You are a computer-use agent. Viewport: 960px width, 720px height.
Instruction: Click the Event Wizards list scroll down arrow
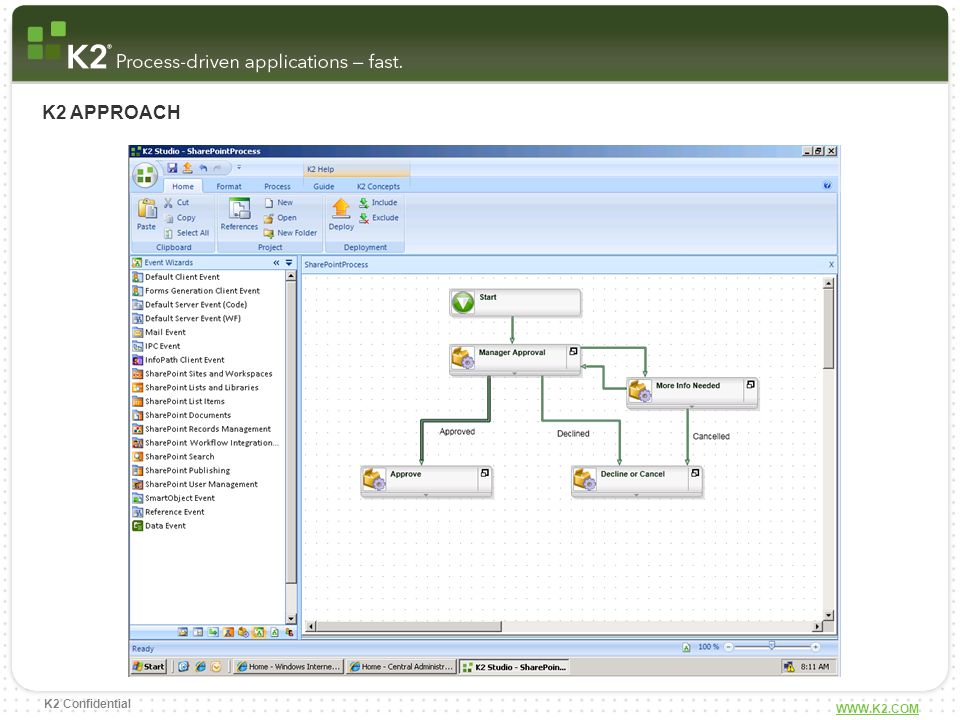coord(291,618)
